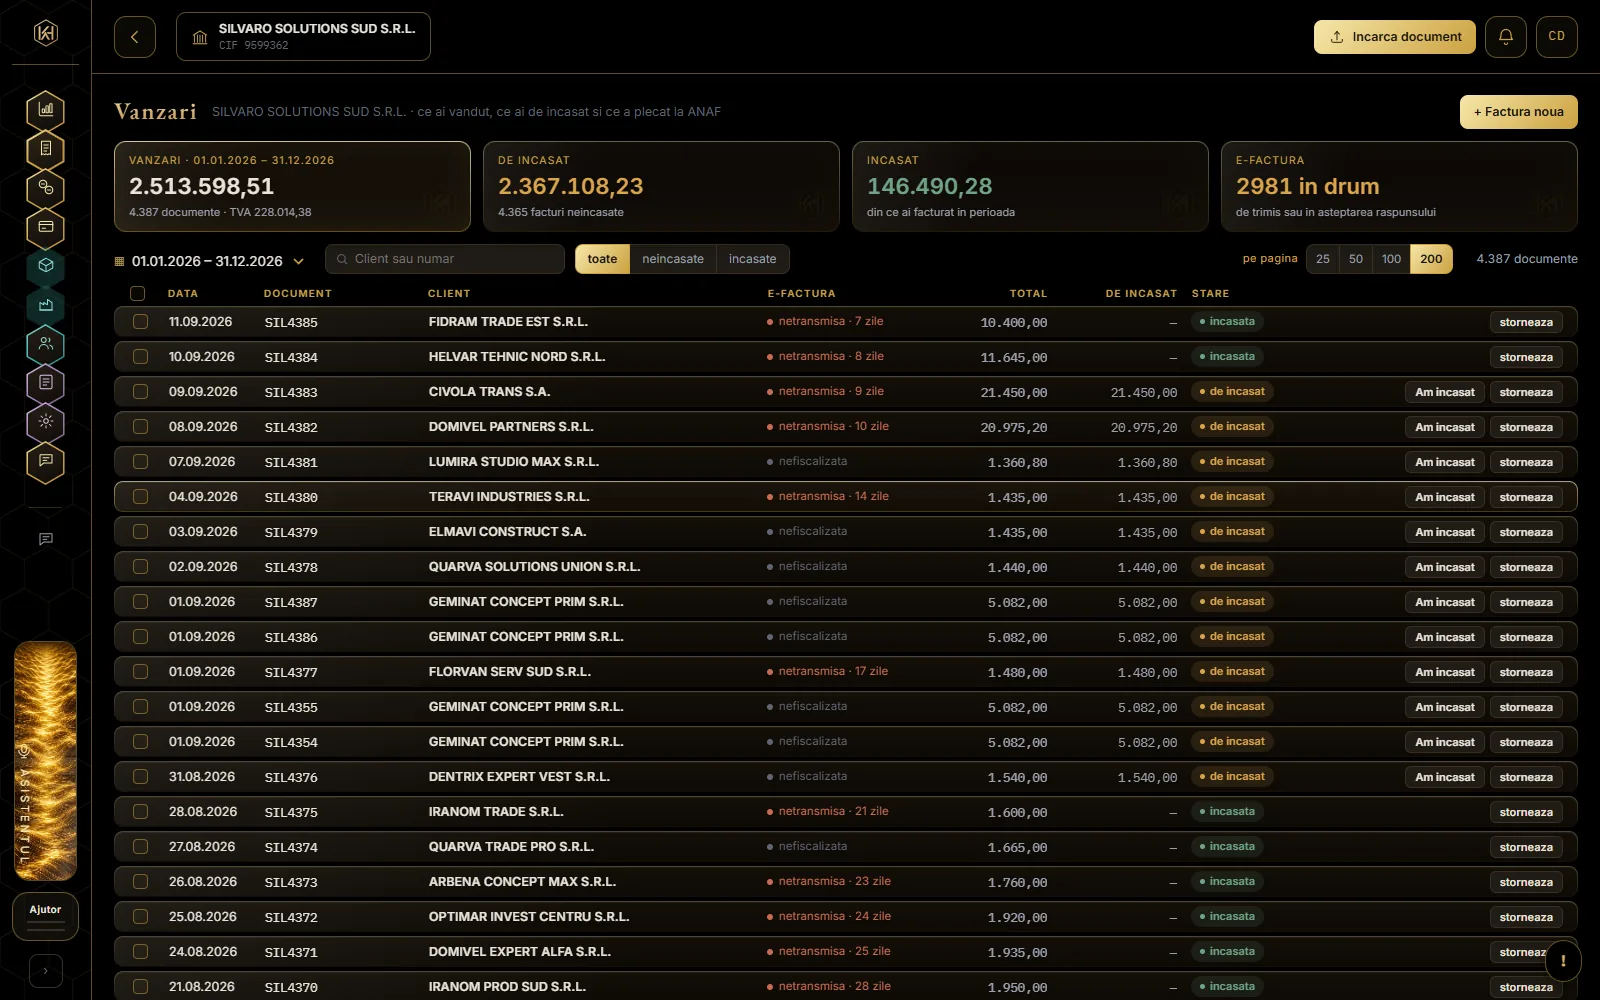
Task: Tick the checkbox for invoice SIL4374
Action: pyautogui.click(x=141, y=847)
